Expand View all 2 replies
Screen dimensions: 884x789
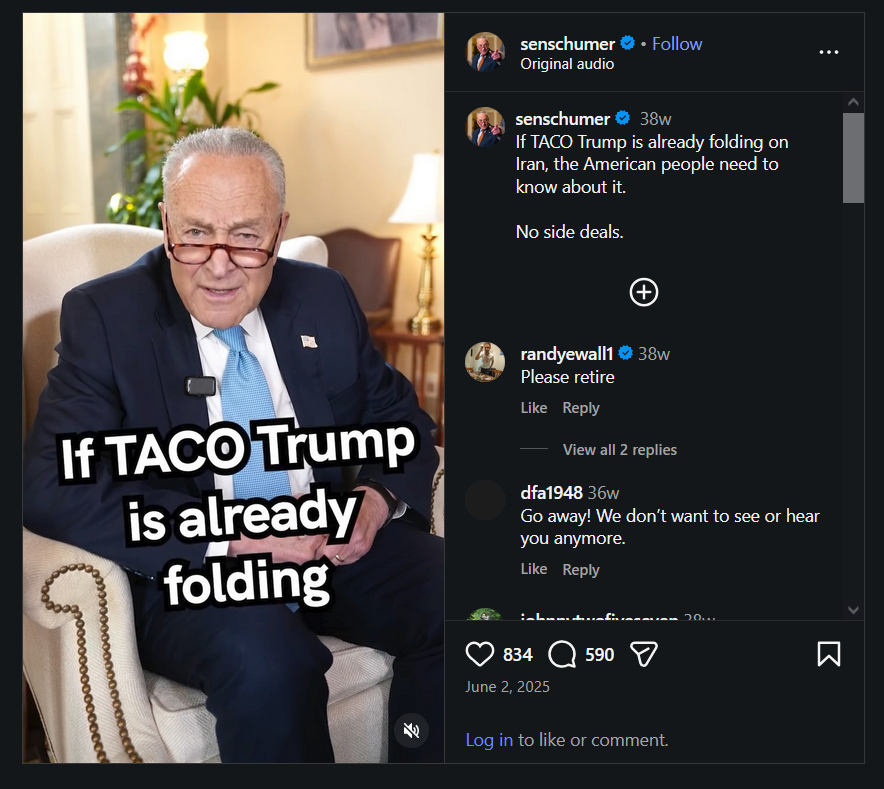pos(619,450)
